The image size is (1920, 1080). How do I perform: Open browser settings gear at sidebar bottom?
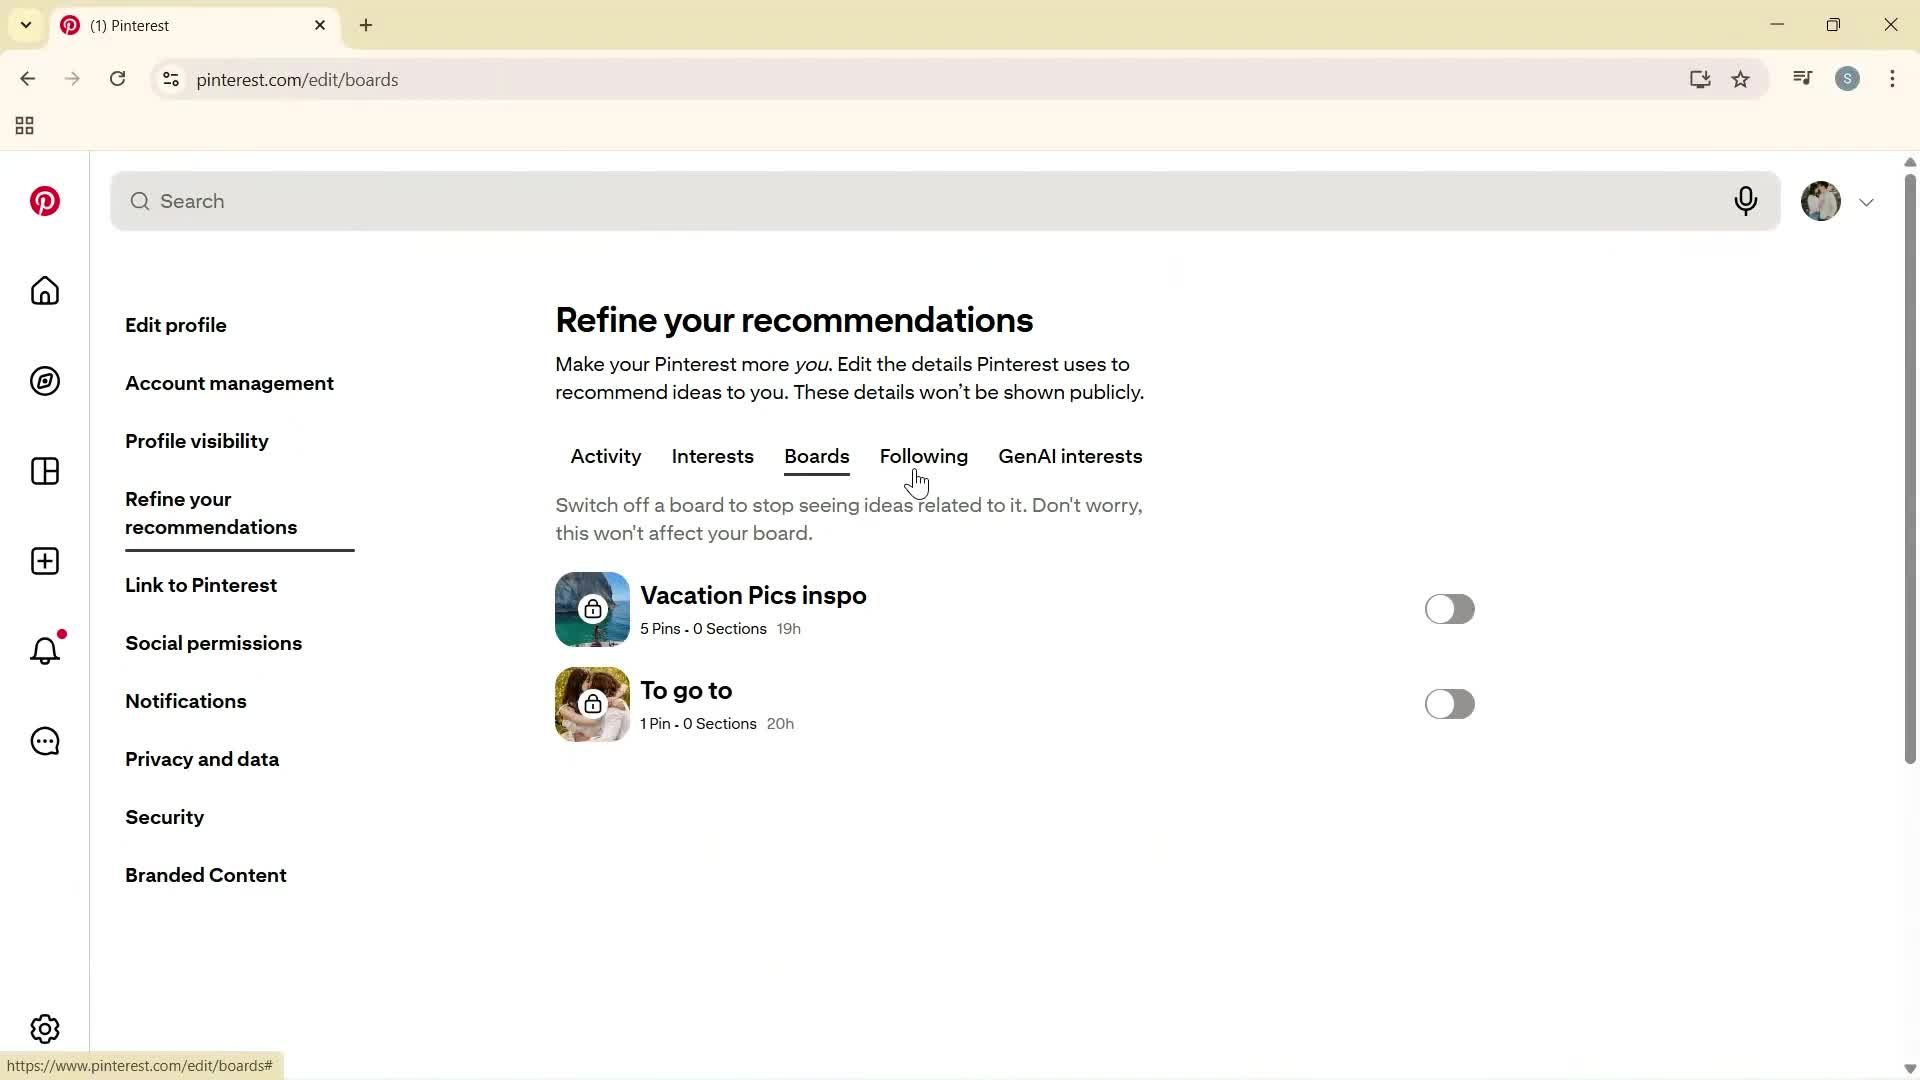click(44, 1028)
